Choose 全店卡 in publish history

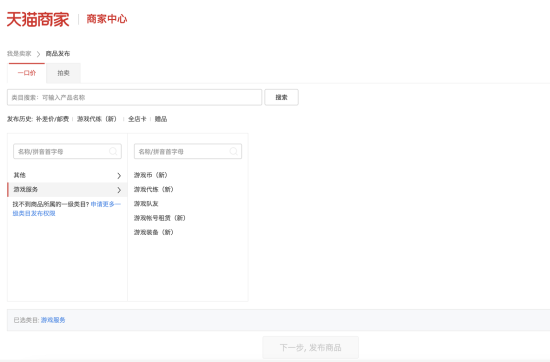tap(137, 119)
